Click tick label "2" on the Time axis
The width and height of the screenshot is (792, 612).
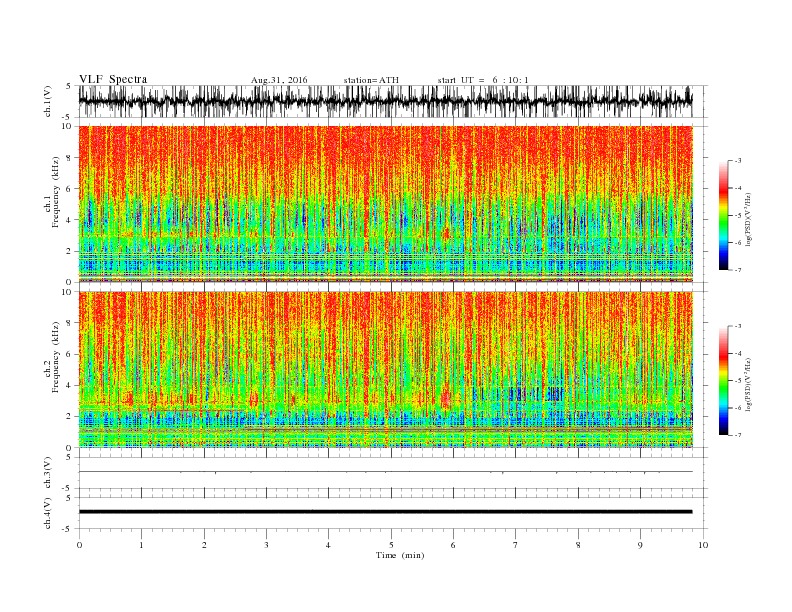point(204,545)
